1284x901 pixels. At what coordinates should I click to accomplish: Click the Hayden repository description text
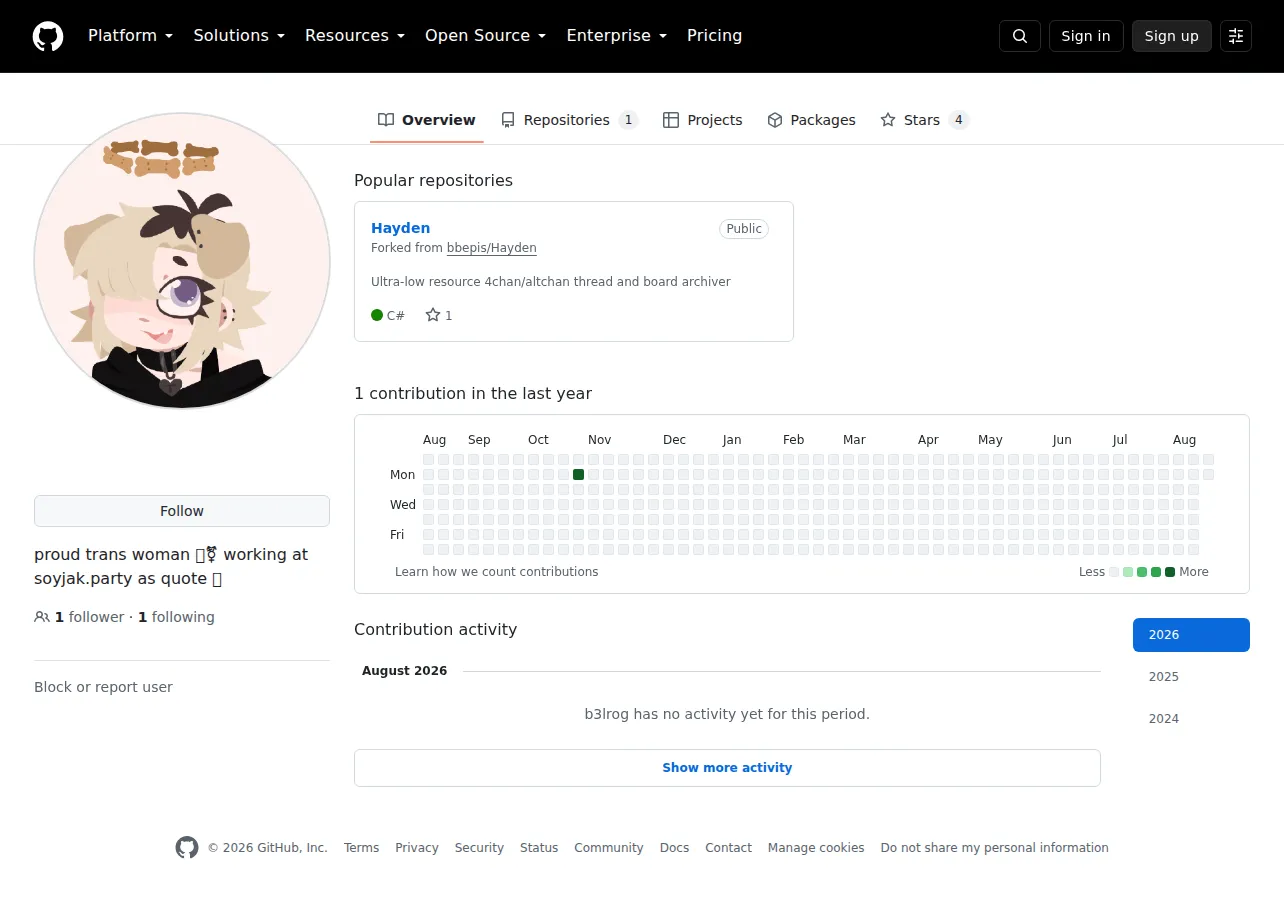(551, 282)
